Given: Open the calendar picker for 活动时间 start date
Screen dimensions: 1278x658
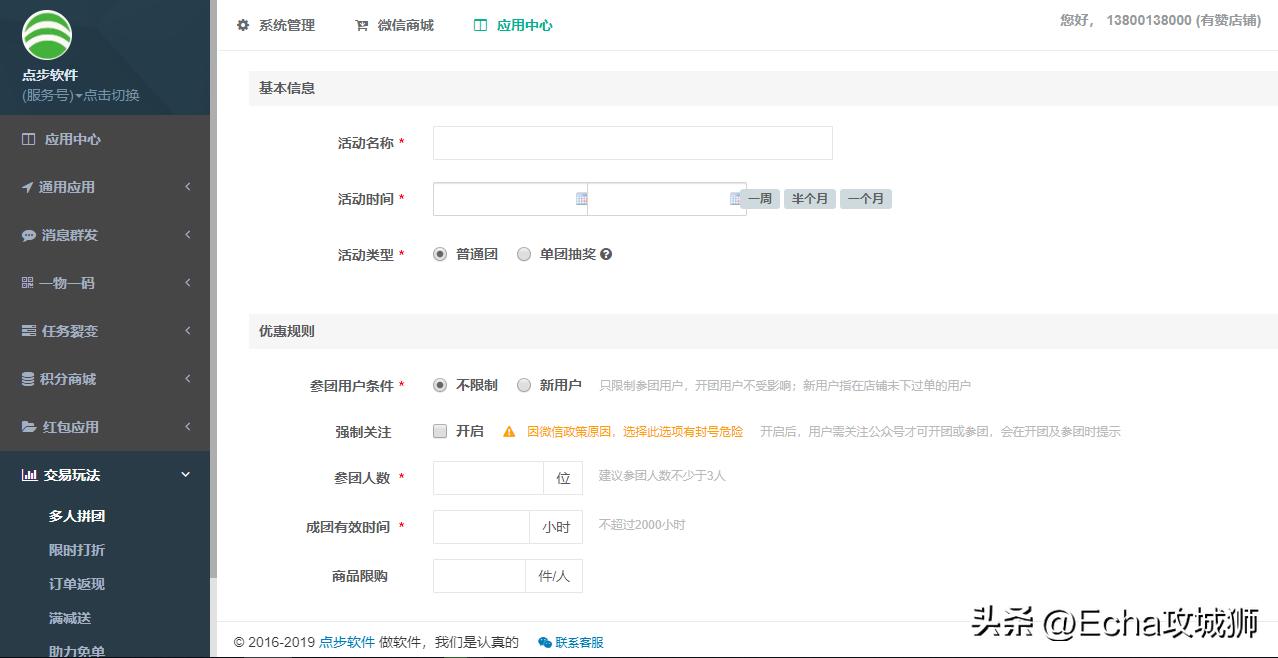Looking at the screenshot, I should coord(580,199).
